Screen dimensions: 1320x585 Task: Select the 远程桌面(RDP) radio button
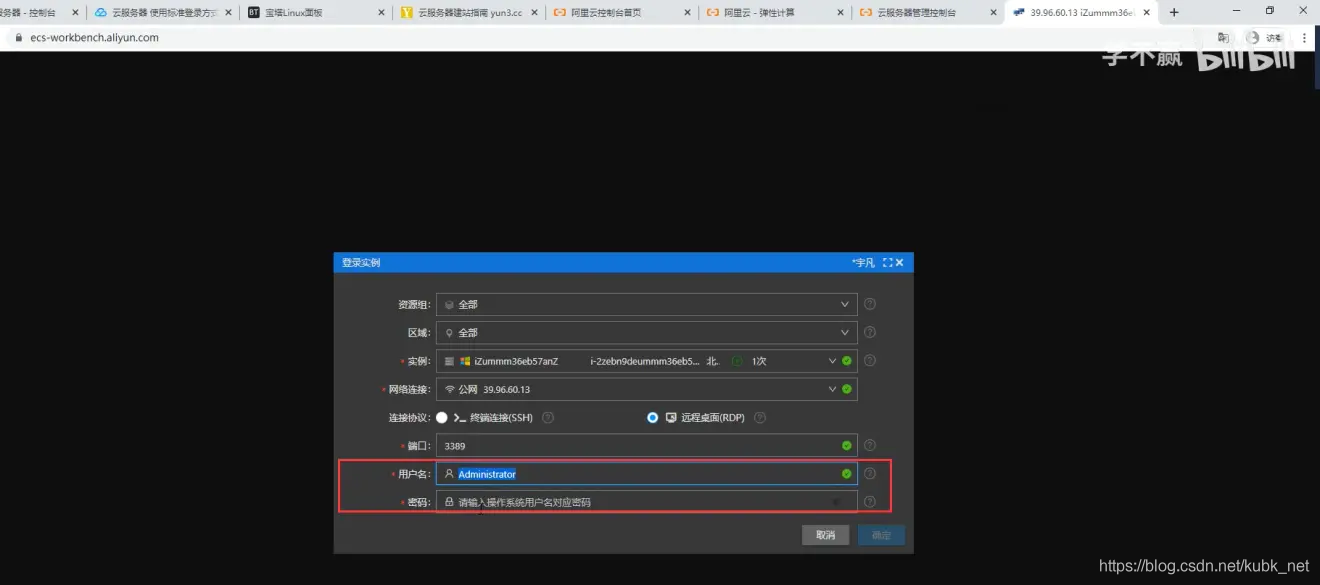tap(652, 417)
